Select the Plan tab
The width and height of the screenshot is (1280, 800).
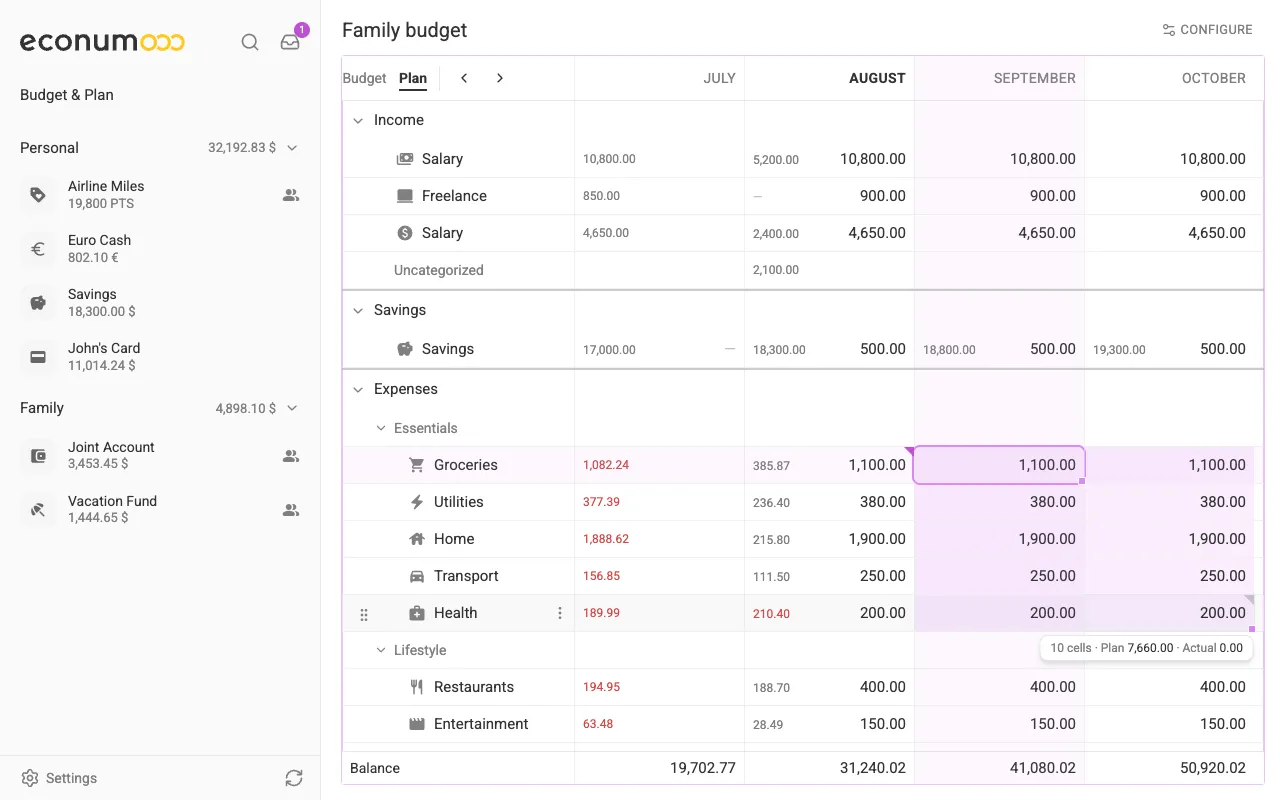(413, 78)
